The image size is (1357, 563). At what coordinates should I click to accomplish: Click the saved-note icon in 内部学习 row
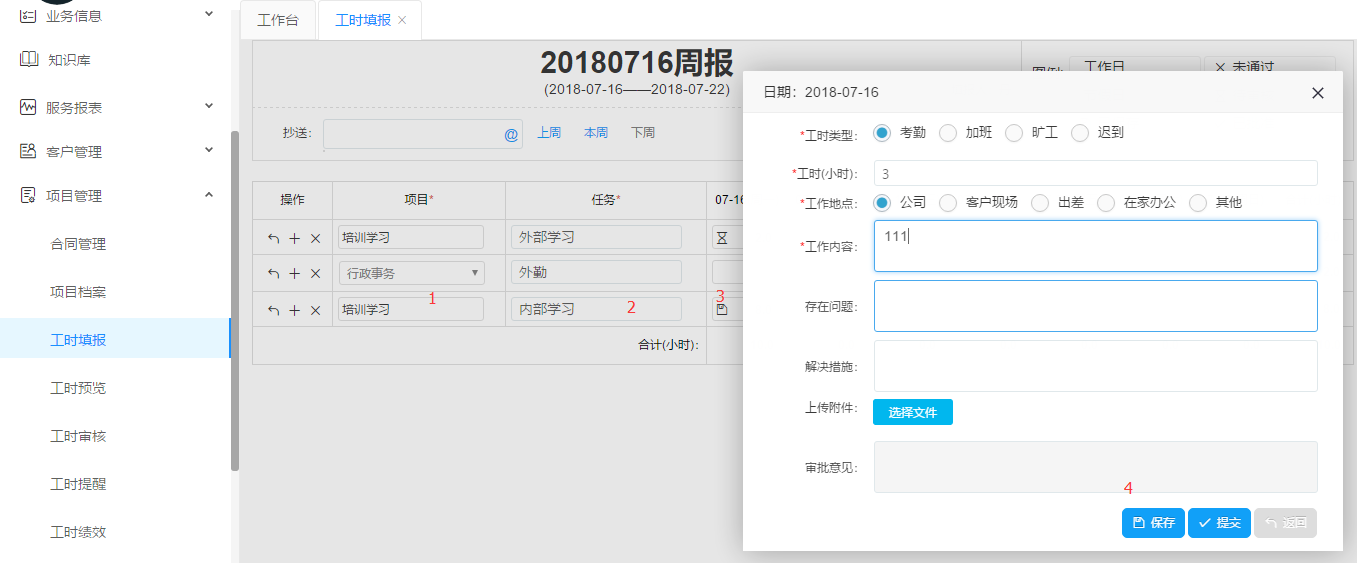coord(722,310)
